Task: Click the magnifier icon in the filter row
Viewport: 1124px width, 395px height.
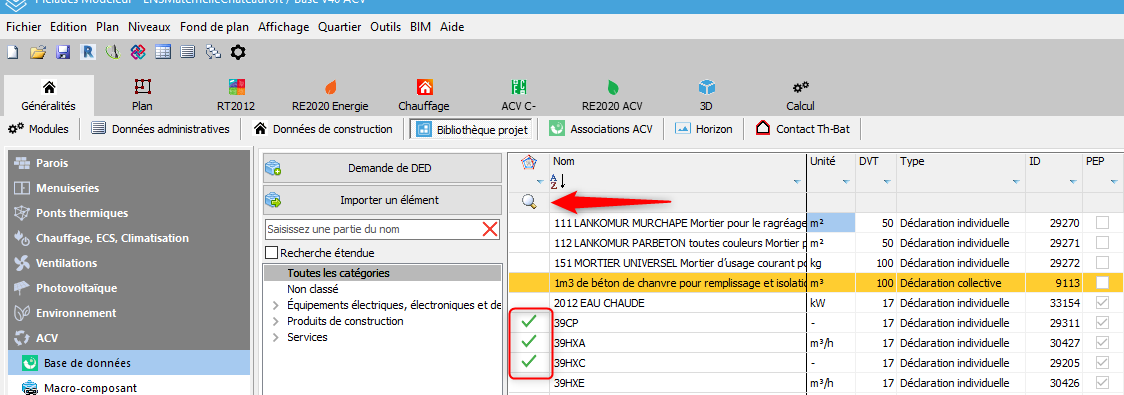Action: [529, 203]
